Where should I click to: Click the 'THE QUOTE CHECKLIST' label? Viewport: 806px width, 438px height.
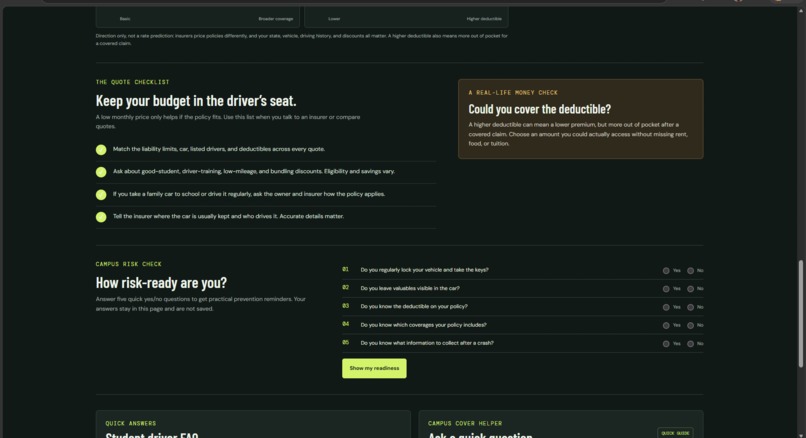click(132, 82)
